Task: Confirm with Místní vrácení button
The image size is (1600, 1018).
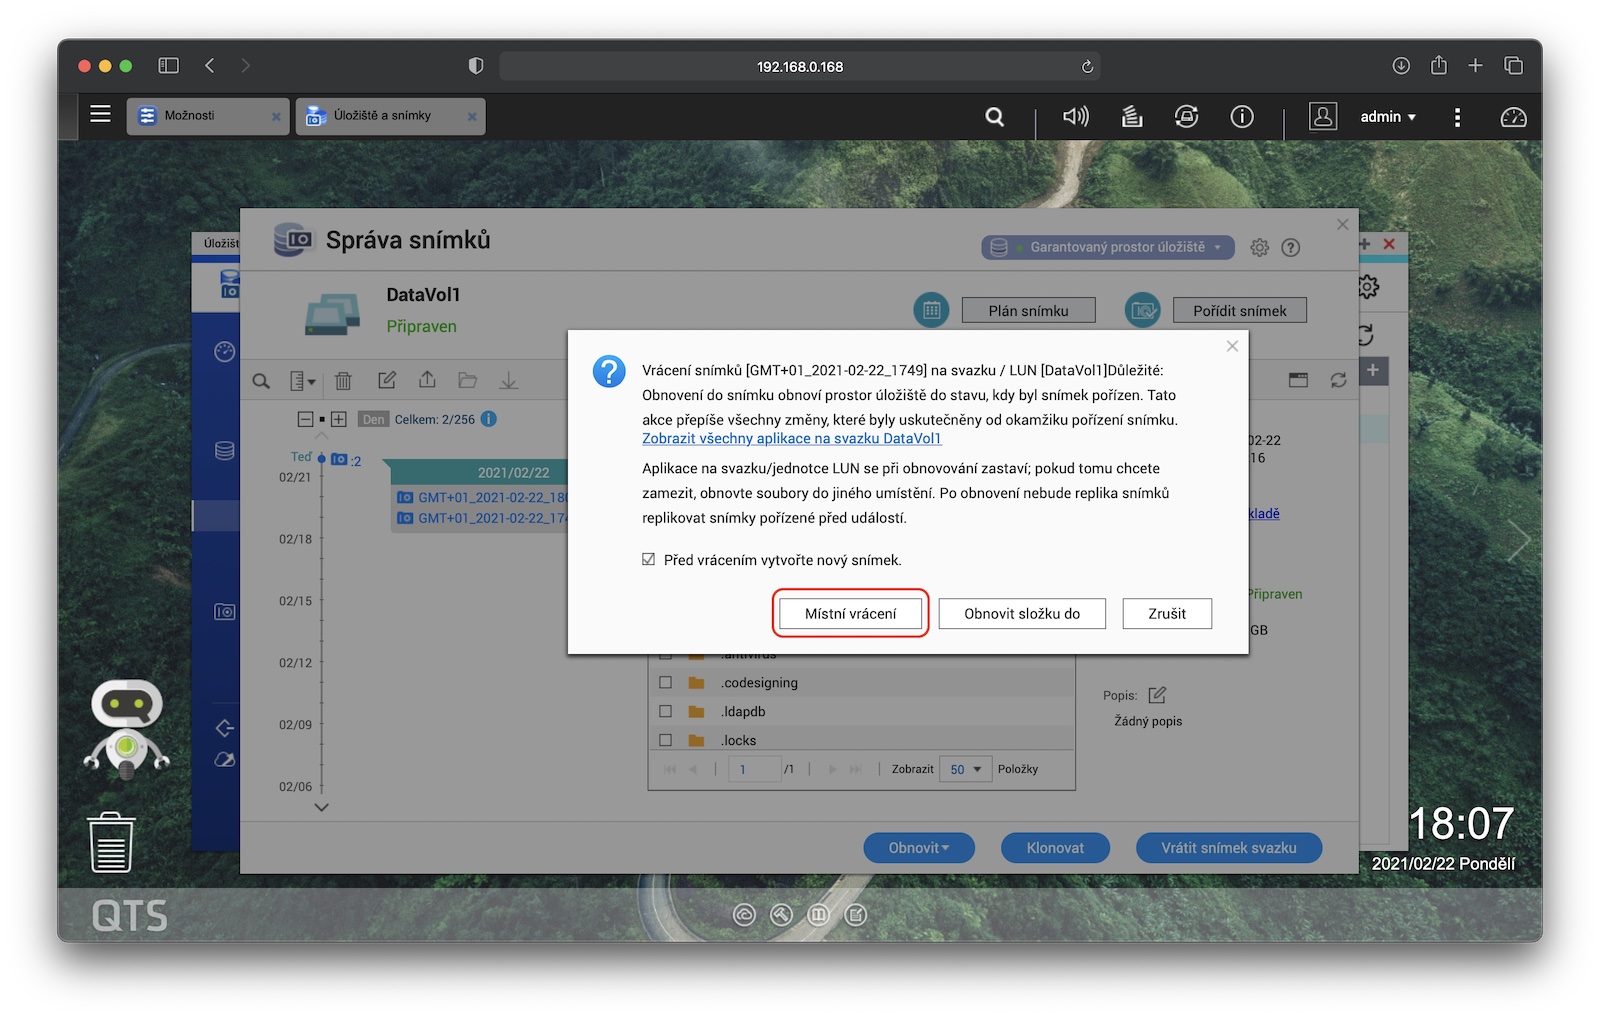Action: coord(851,613)
